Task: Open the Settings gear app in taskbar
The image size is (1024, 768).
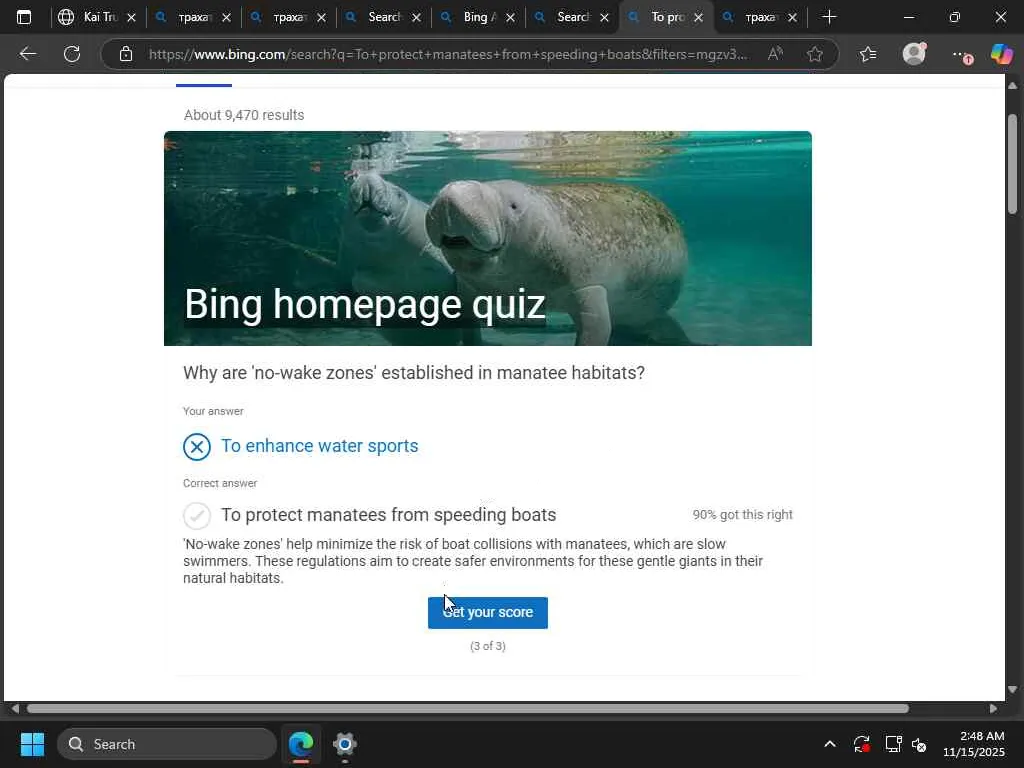Action: [344, 744]
